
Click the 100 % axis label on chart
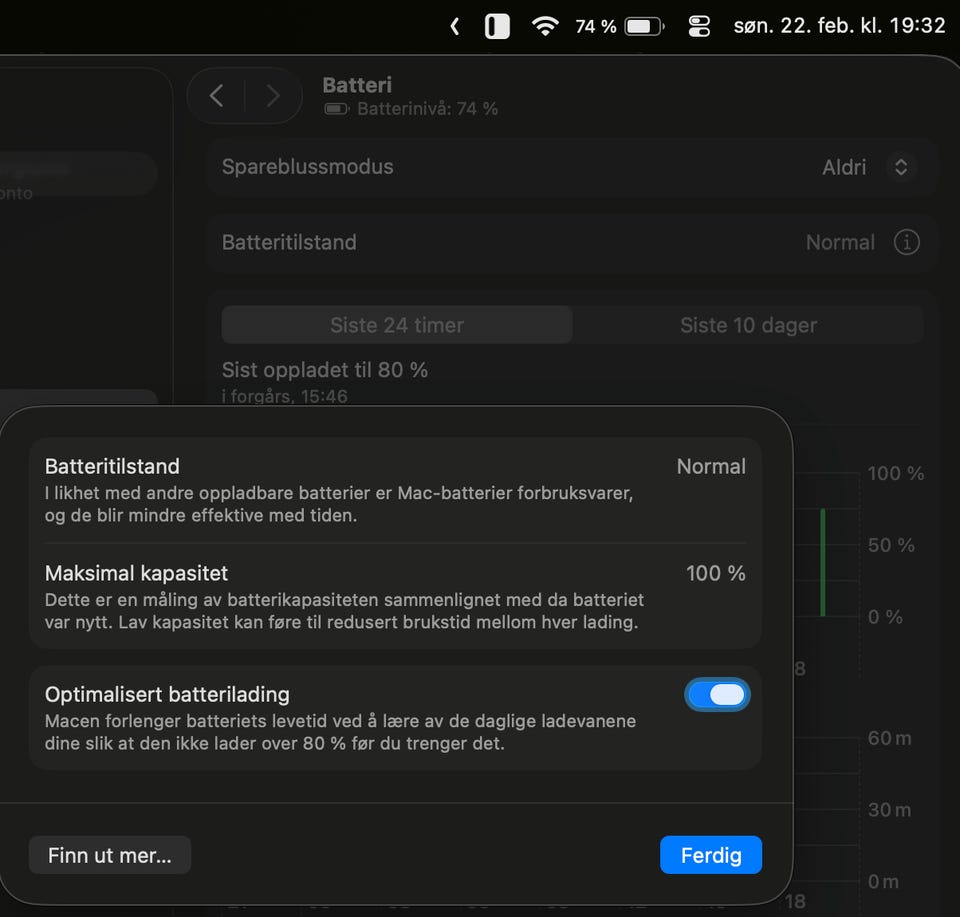tap(896, 473)
